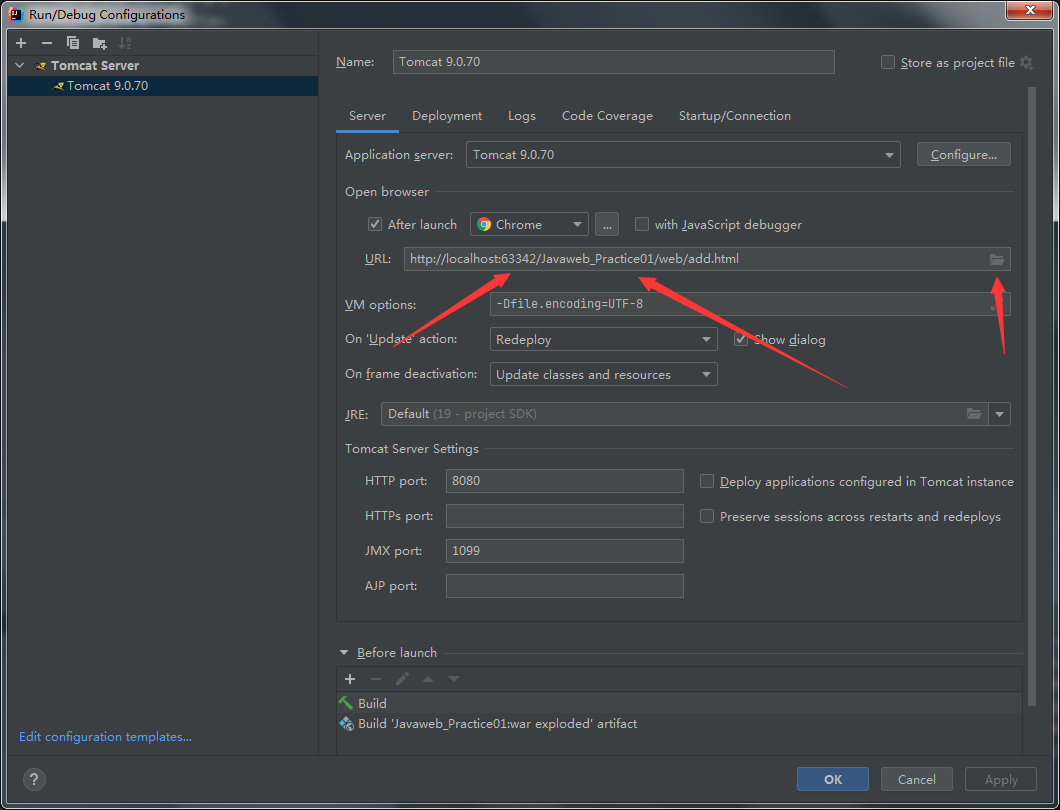
Task: Click Tomcat Server group icon
Action: 41,66
